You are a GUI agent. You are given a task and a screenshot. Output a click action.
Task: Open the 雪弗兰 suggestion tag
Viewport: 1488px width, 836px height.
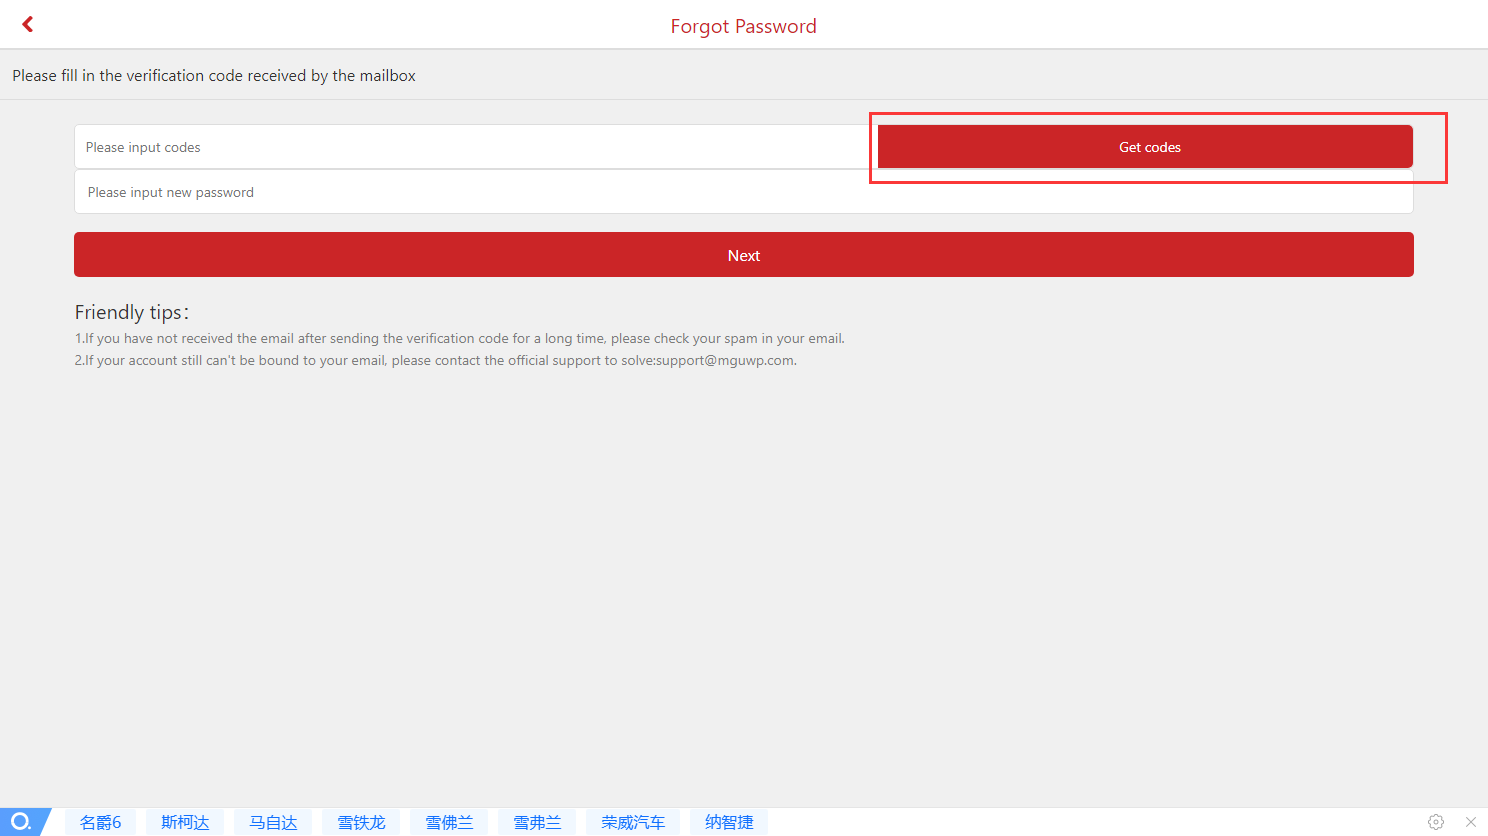click(x=537, y=822)
